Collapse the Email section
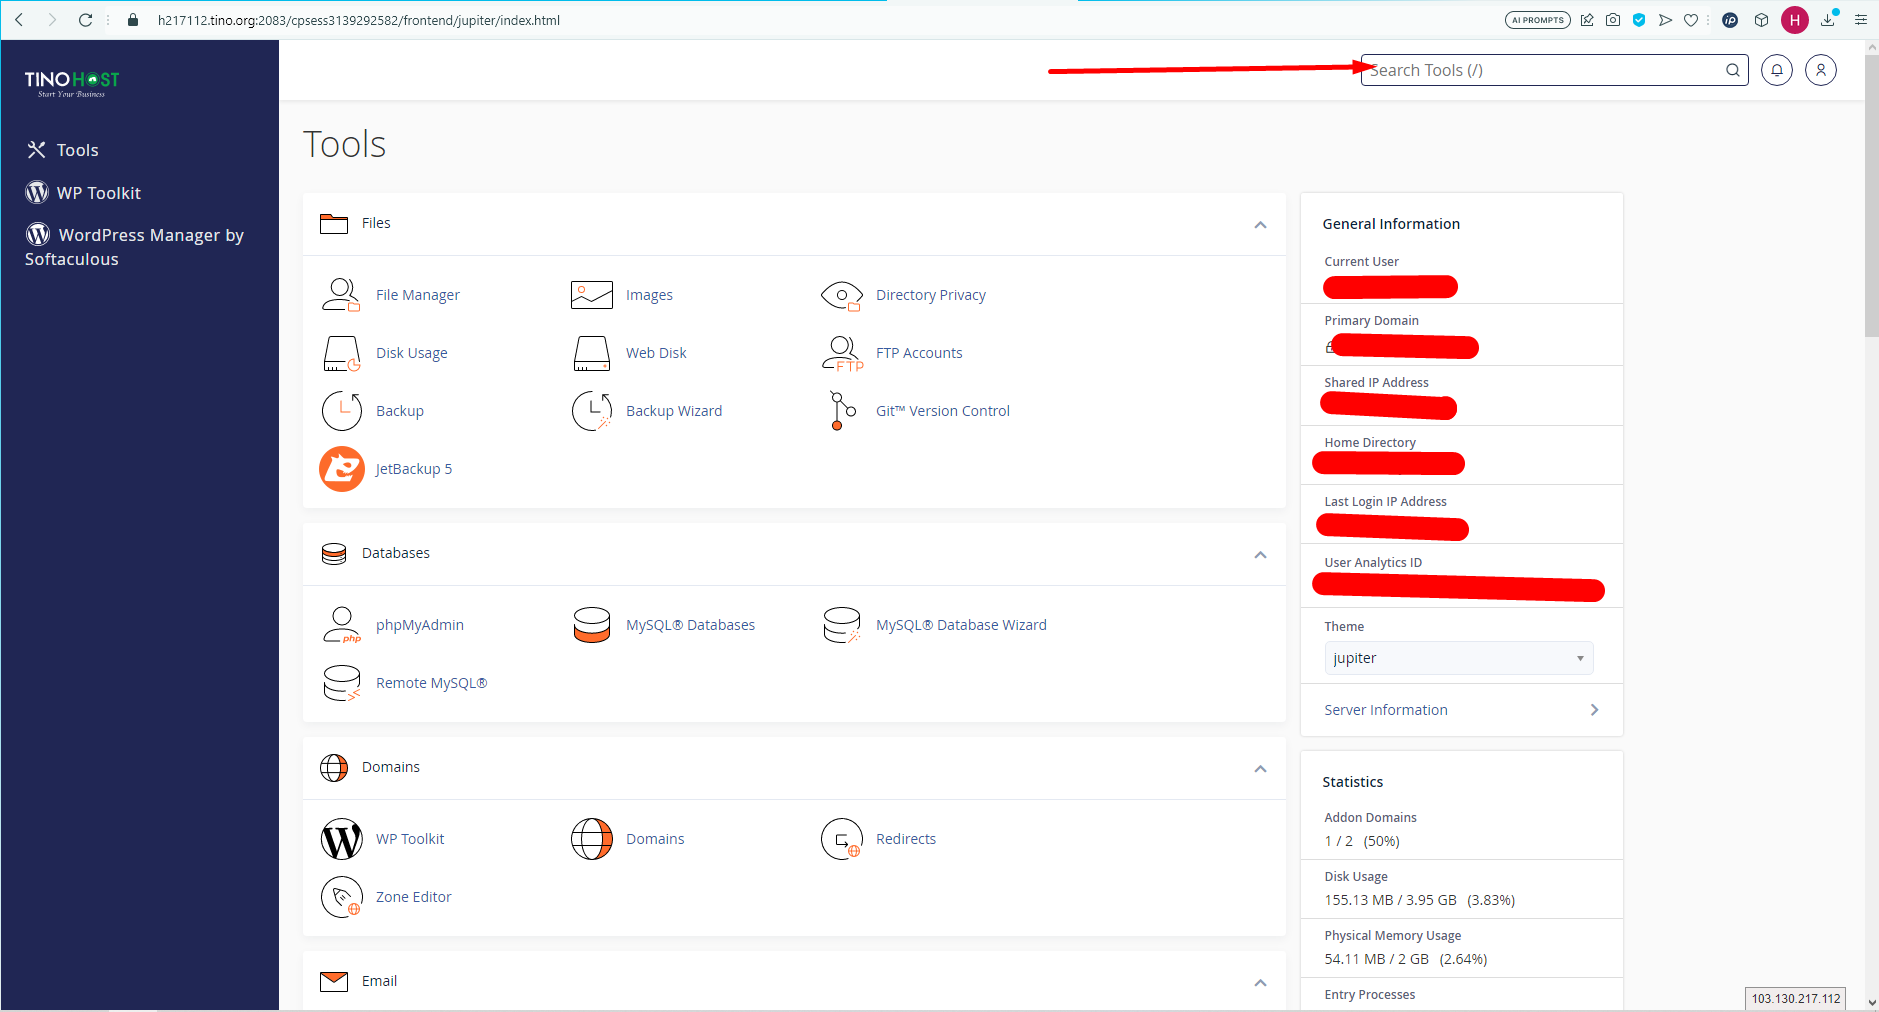 pos(1260,983)
